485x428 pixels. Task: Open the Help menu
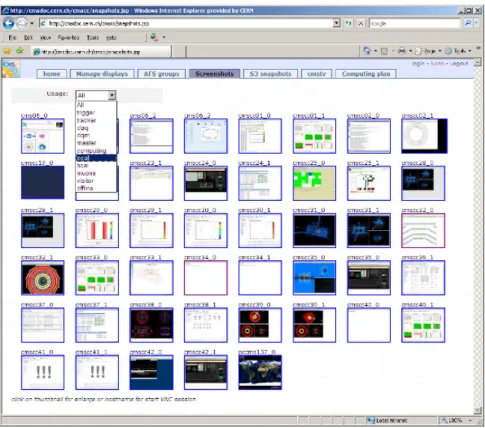click(111, 38)
